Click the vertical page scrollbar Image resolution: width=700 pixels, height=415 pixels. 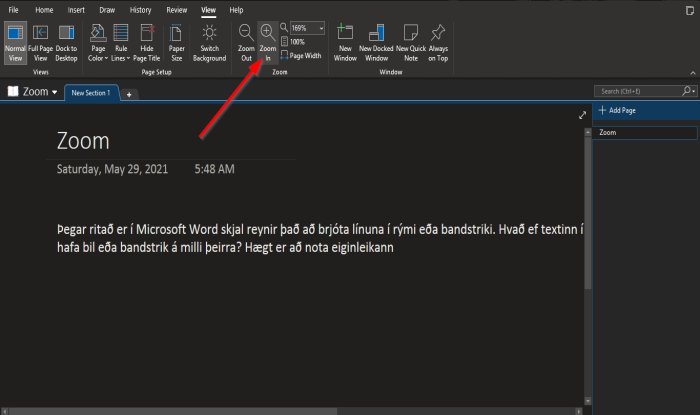pos(587,220)
